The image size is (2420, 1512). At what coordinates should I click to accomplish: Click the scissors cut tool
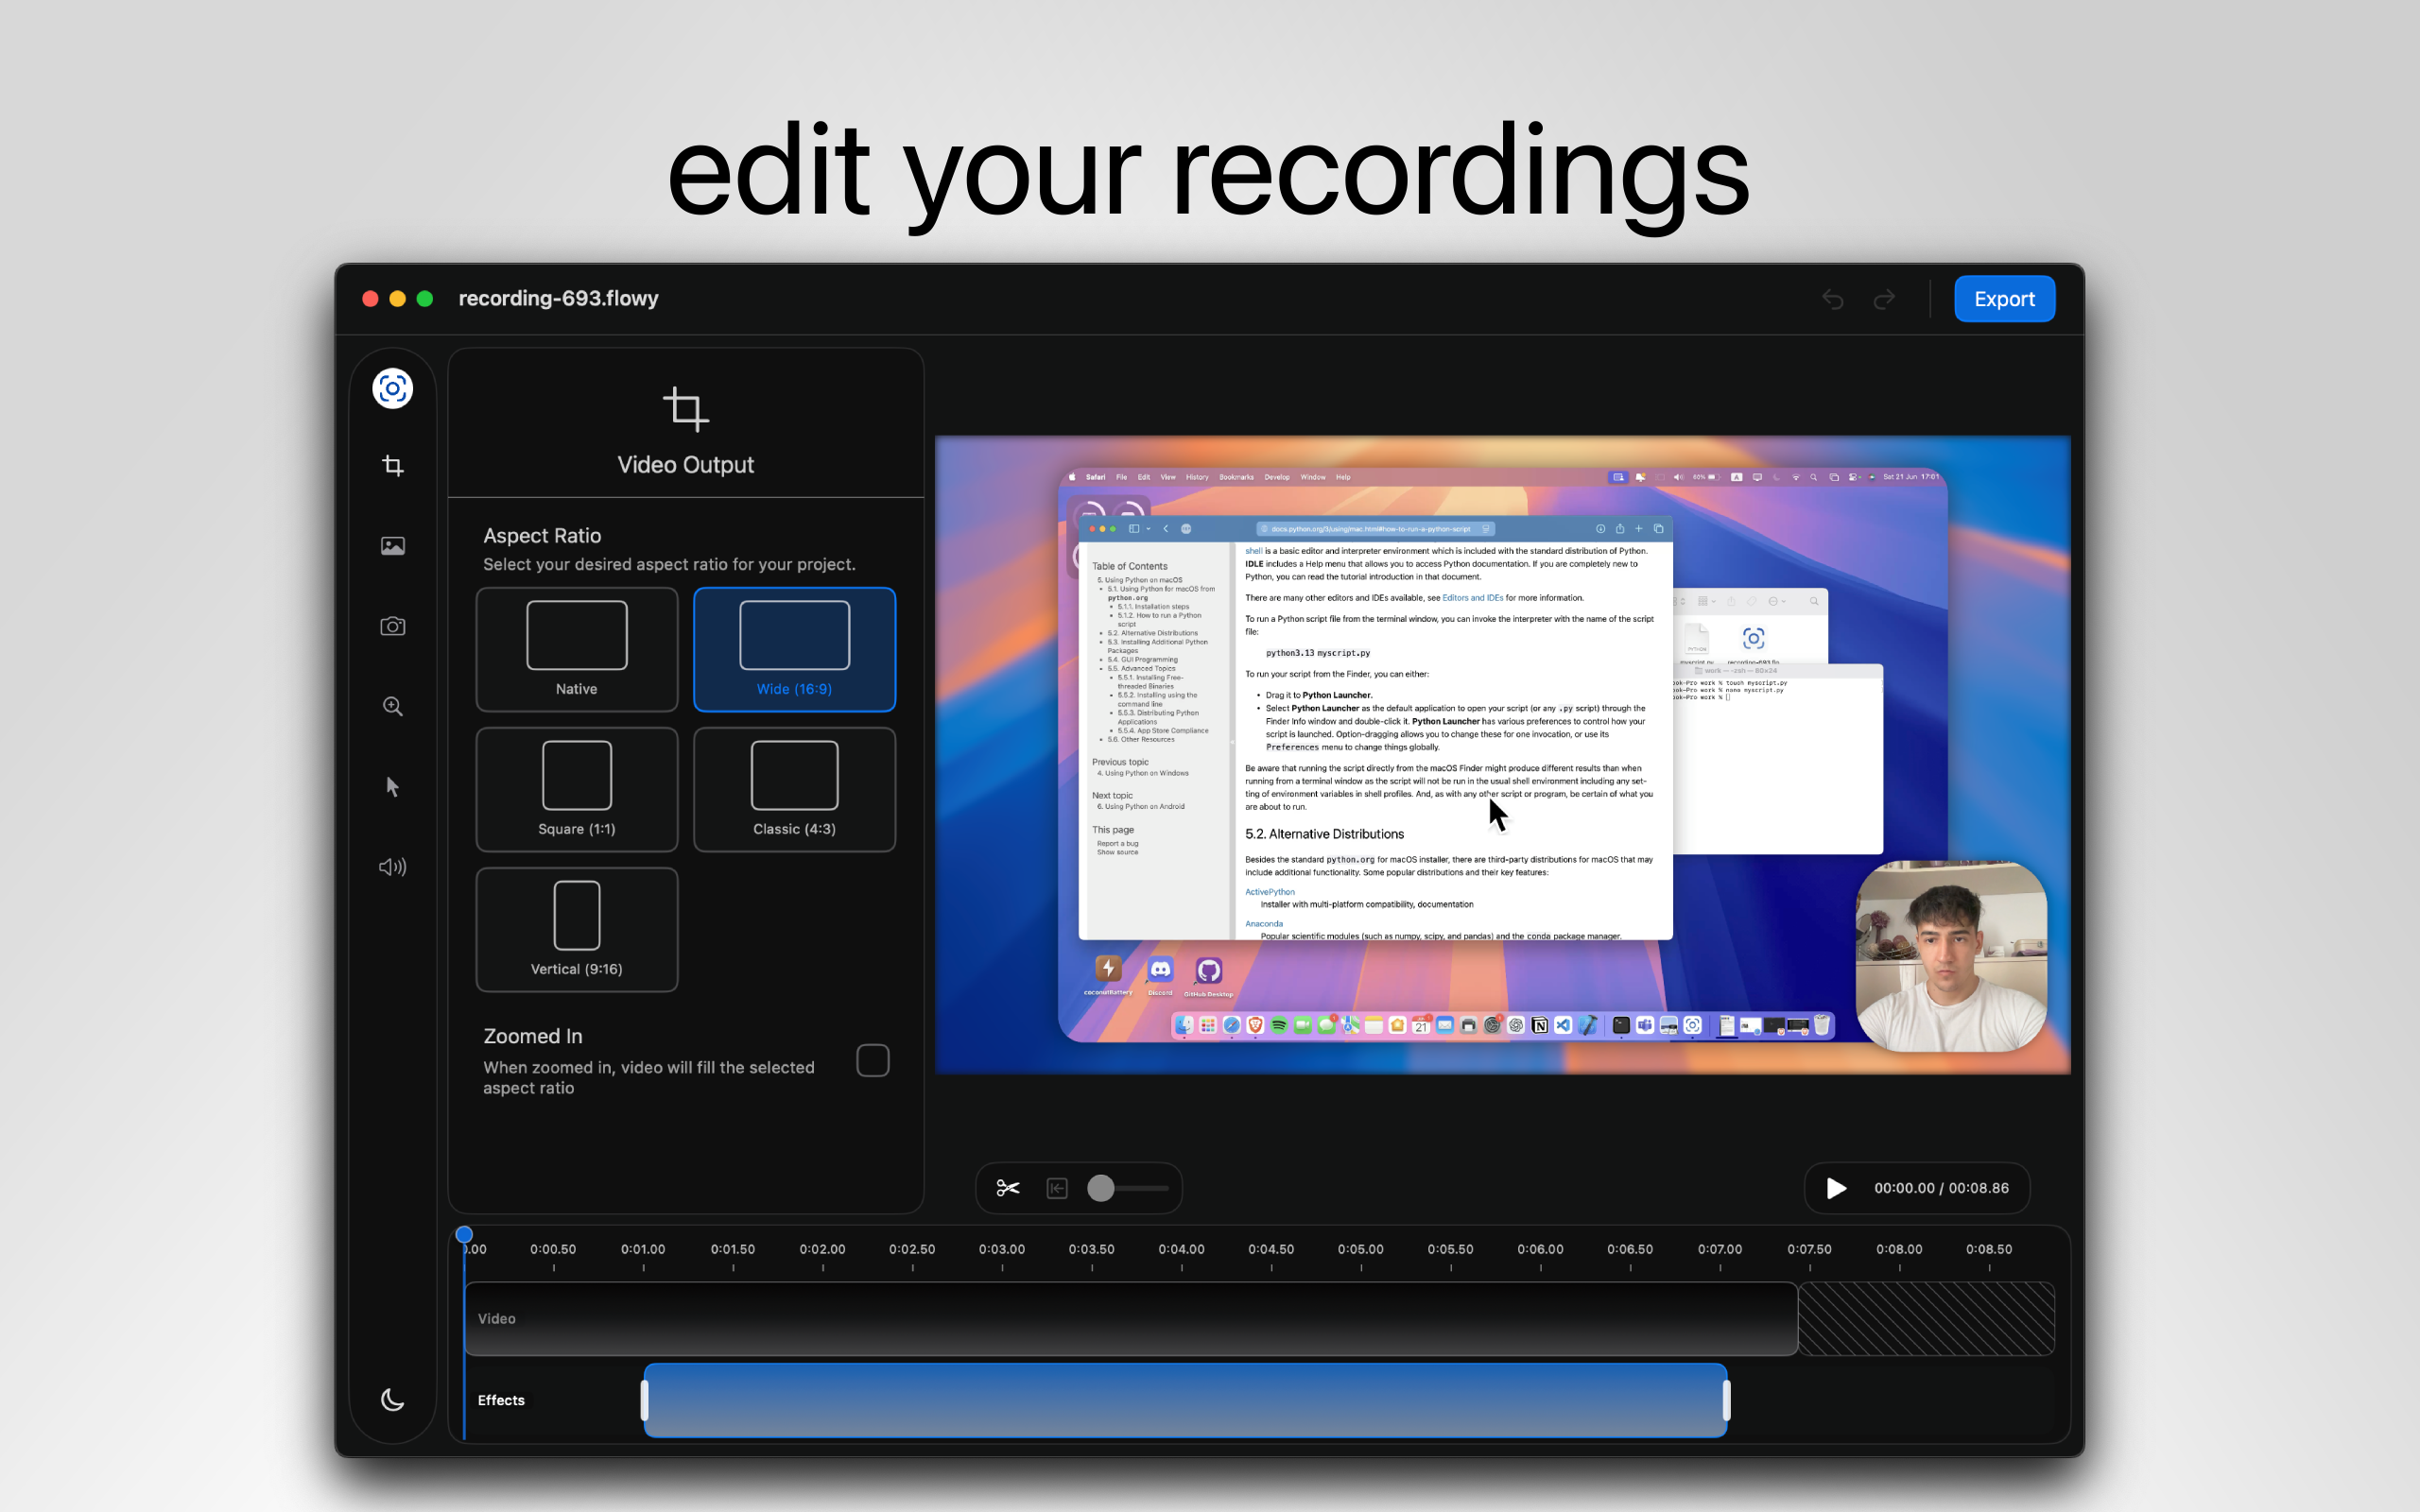coord(1007,1188)
